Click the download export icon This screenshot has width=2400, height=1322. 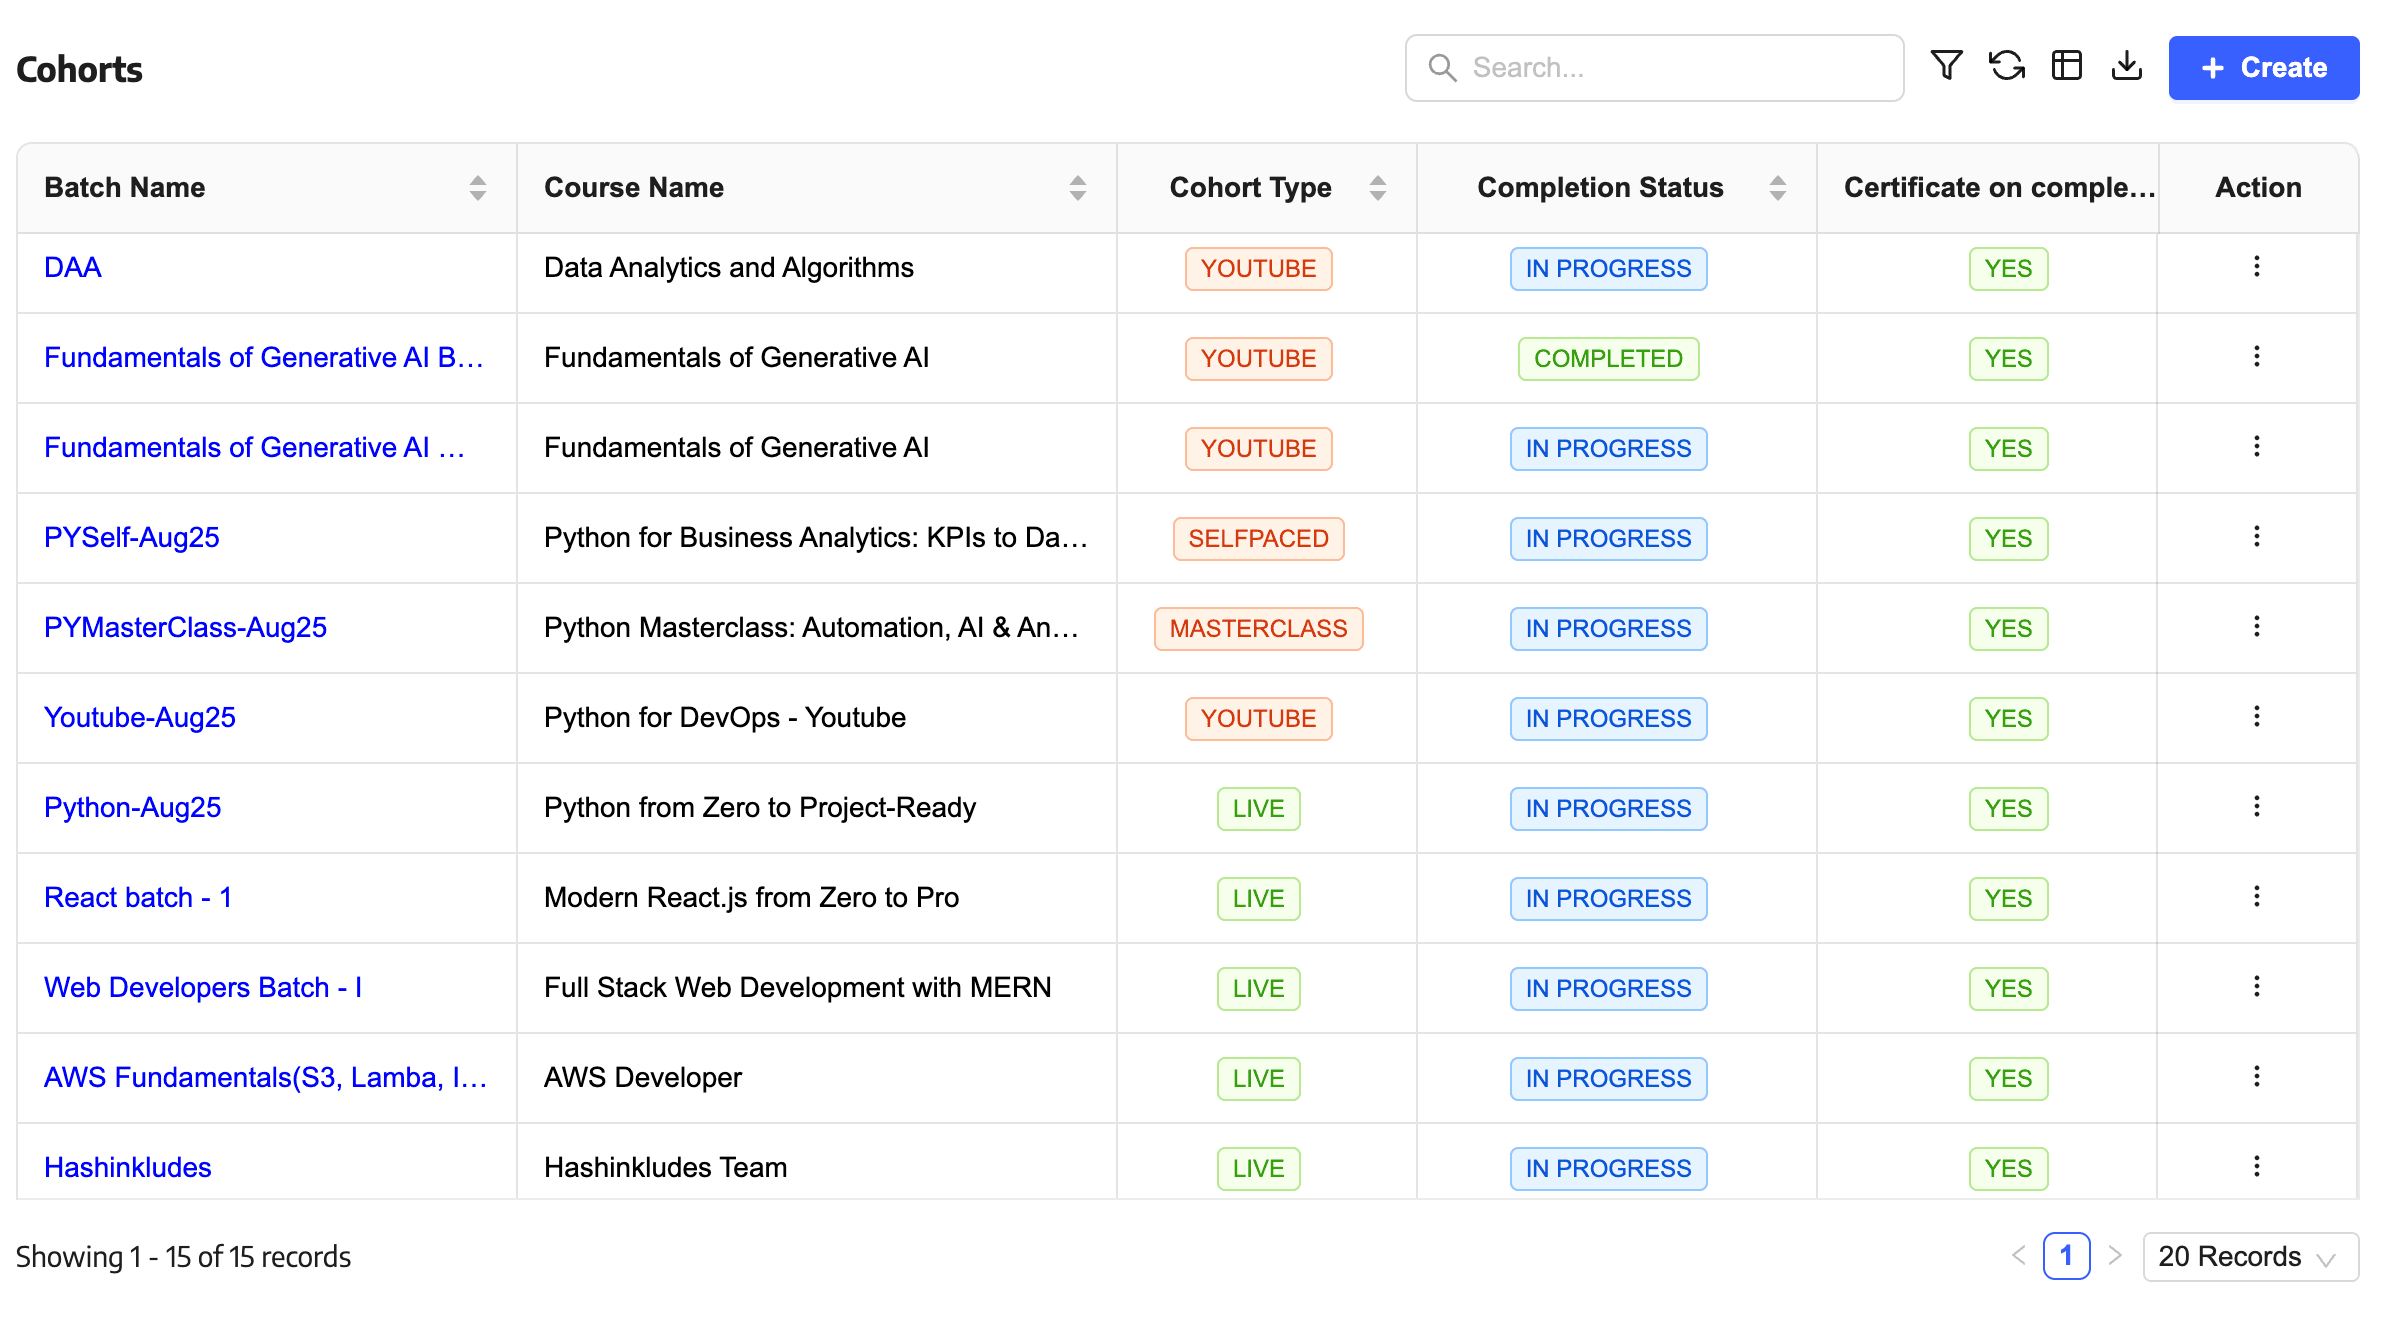click(x=2126, y=66)
